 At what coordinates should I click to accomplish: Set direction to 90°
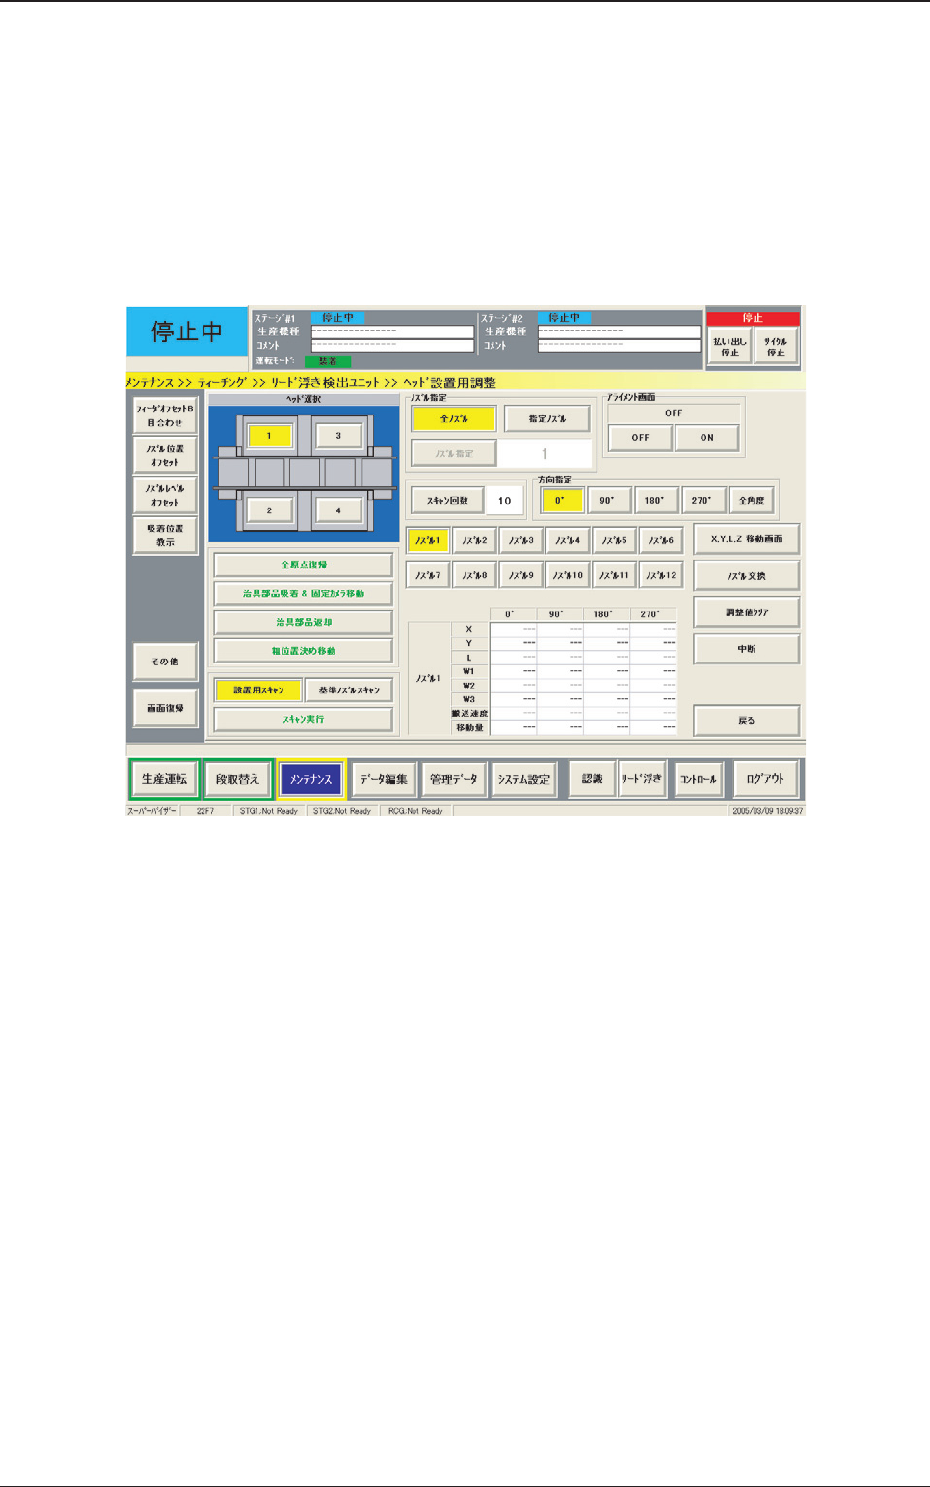click(x=606, y=500)
